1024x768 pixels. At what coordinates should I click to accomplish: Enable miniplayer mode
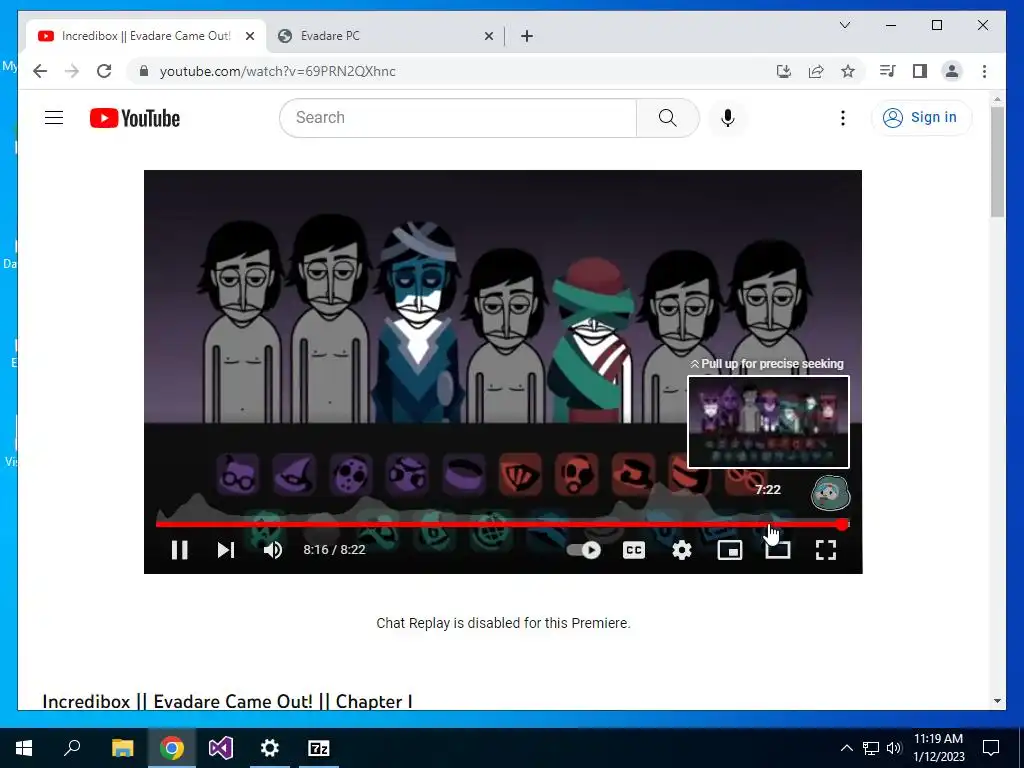pyautogui.click(x=729, y=550)
